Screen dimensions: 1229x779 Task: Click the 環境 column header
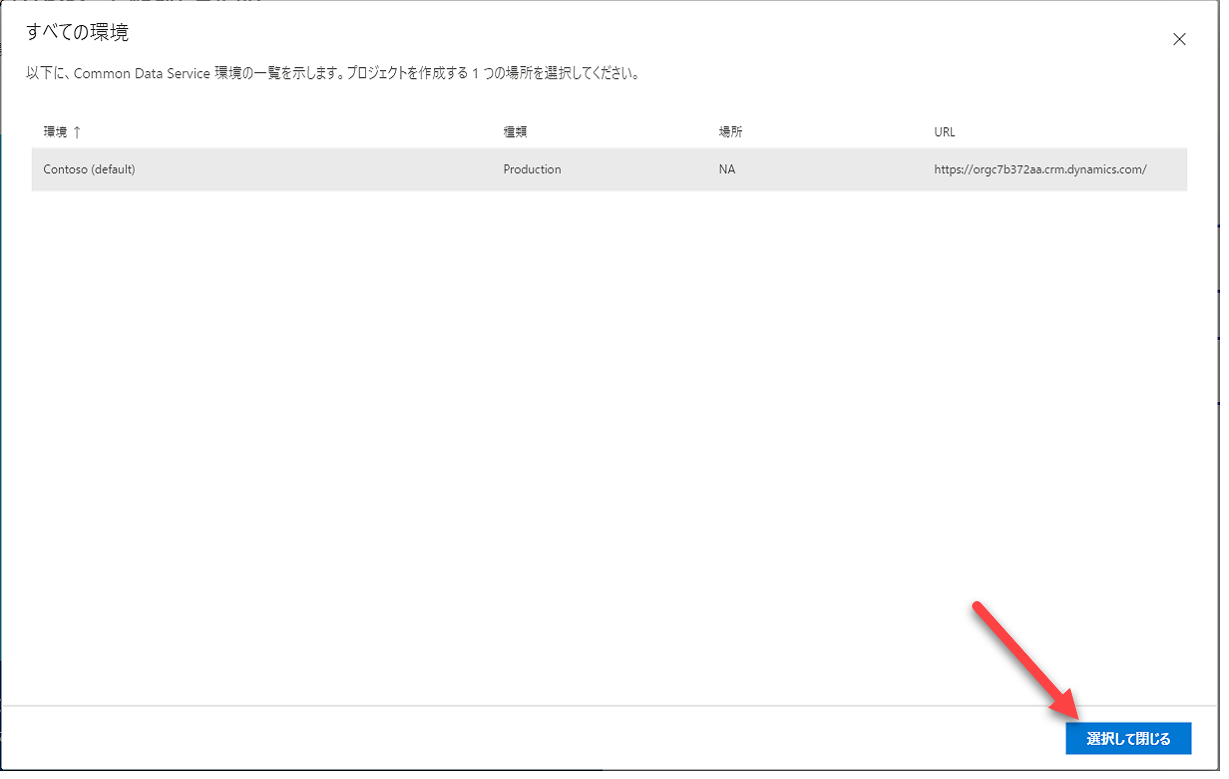[x=55, y=131]
